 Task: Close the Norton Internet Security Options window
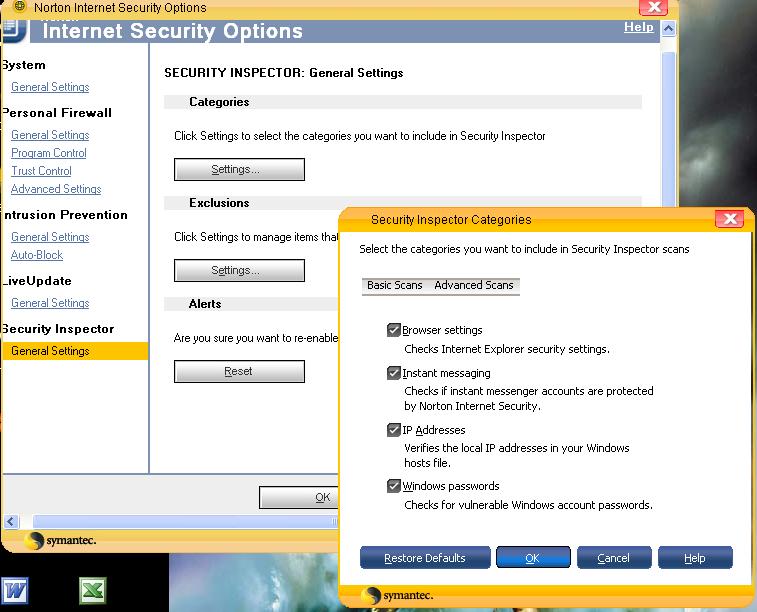click(x=654, y=7)
